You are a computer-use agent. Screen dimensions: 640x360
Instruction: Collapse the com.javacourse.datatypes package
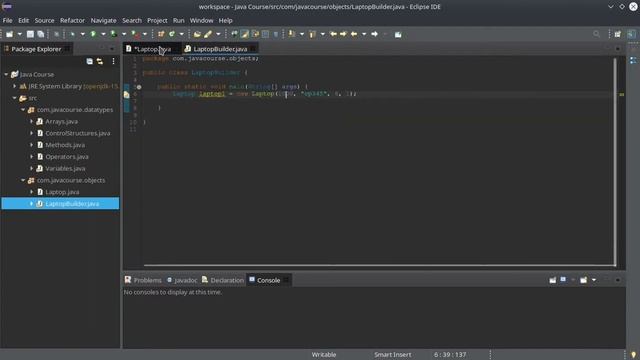click(x=23, y=110)
